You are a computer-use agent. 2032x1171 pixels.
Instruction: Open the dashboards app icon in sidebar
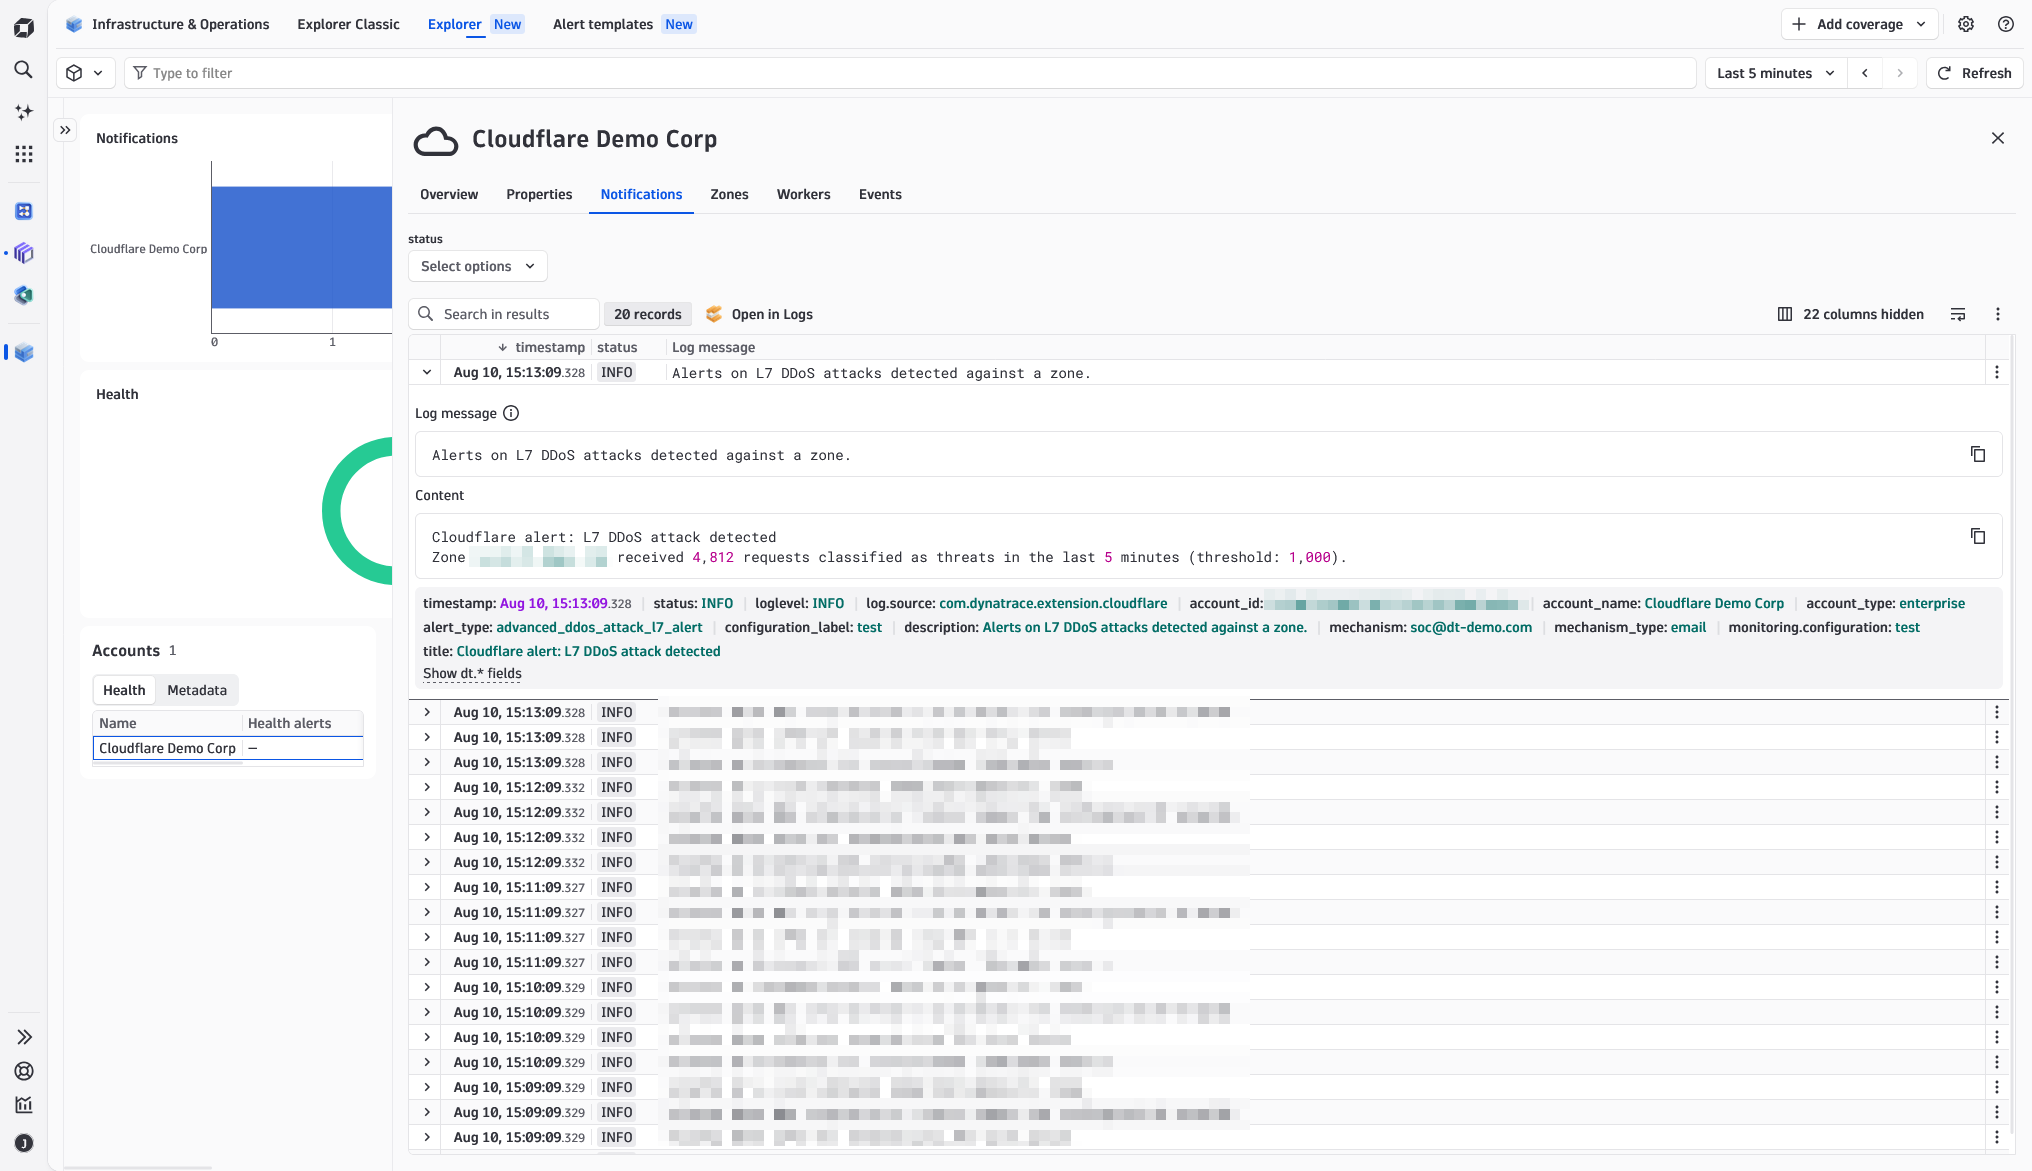coord(24,211)
